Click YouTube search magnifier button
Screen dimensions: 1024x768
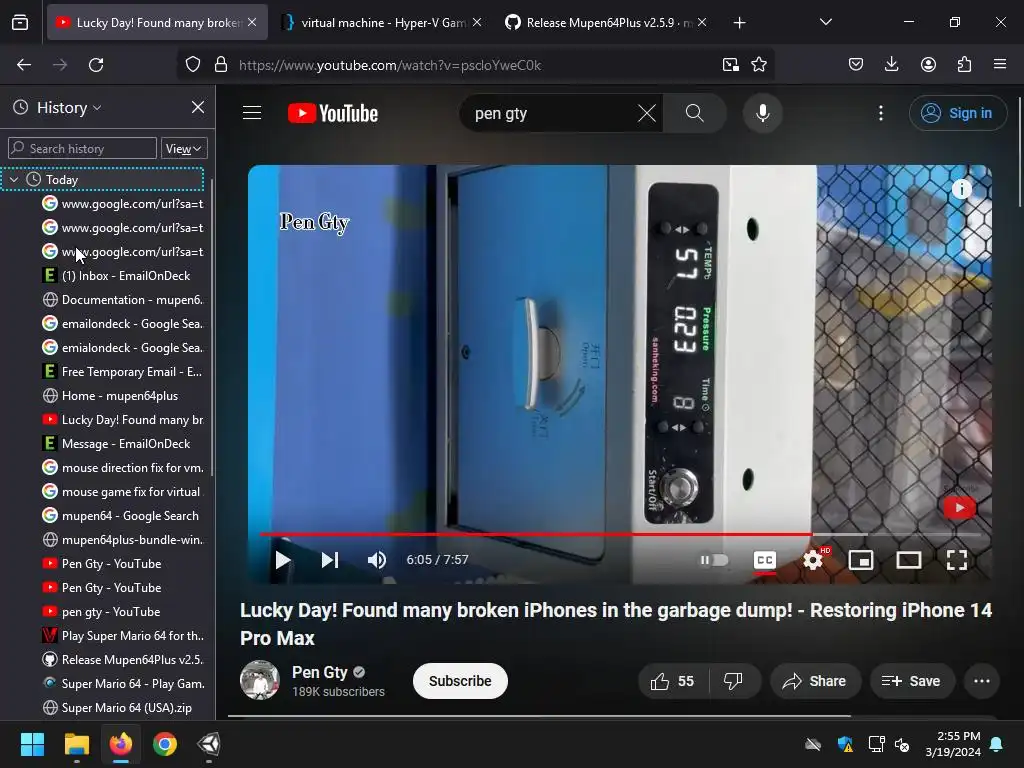pos(695,113)
